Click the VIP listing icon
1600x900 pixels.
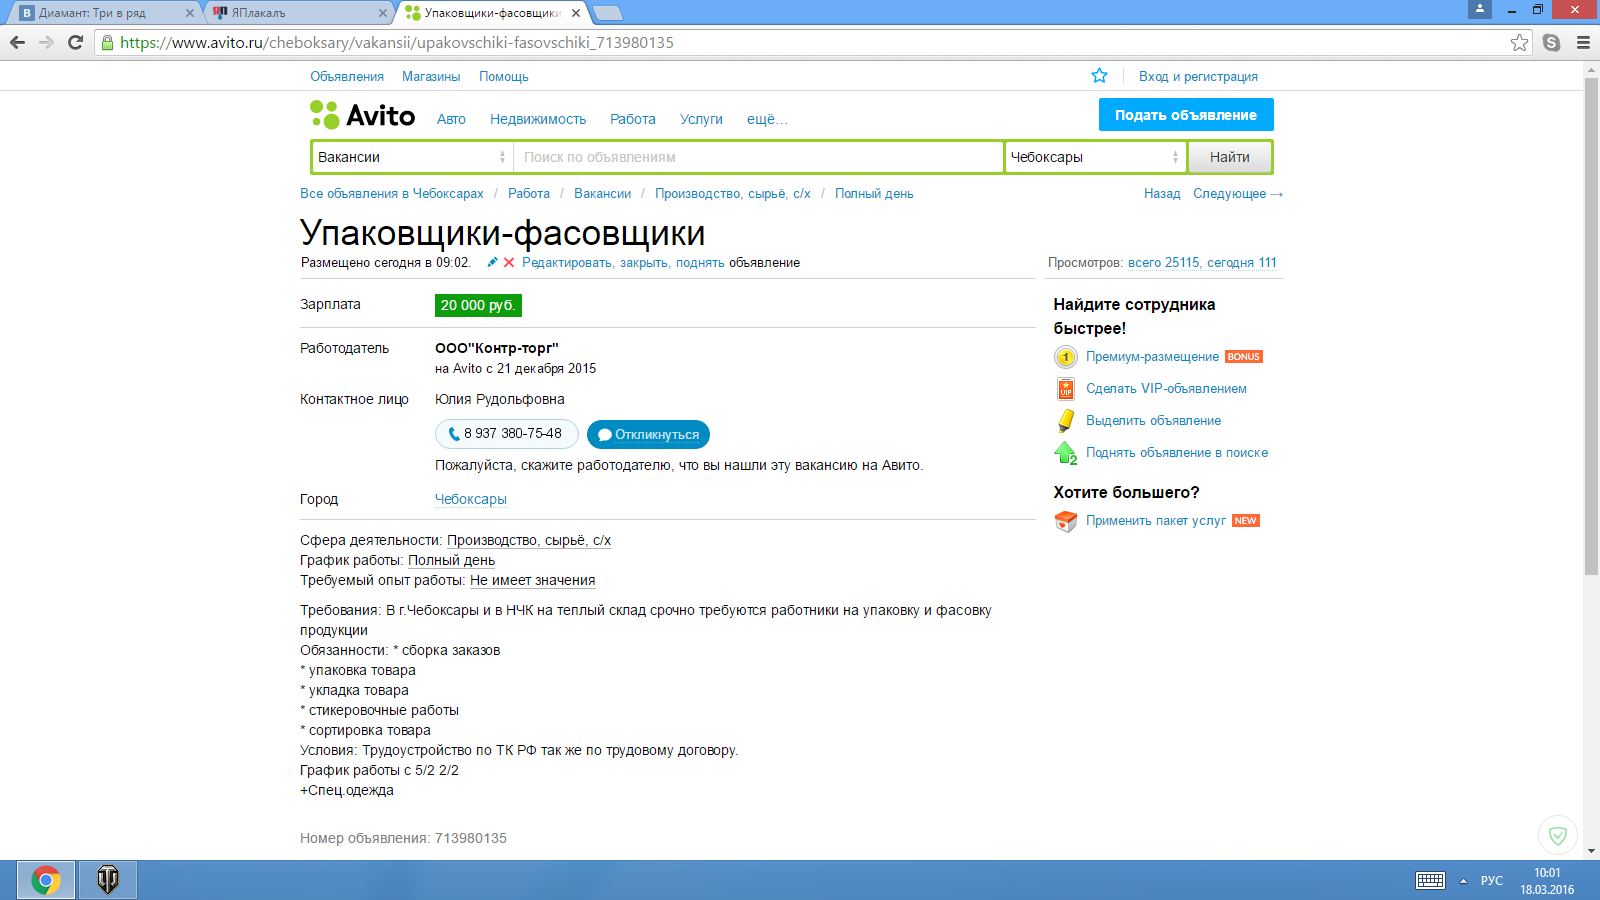coord(1065,389)
